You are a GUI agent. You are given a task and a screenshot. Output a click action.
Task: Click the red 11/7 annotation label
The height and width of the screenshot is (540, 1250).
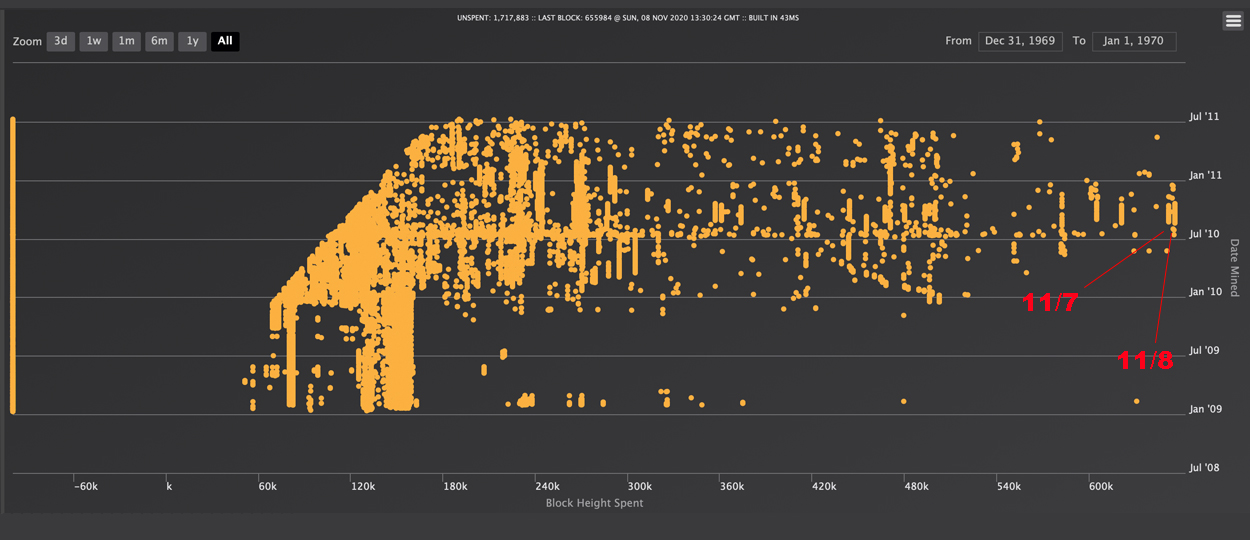(x=1050, y=302)
